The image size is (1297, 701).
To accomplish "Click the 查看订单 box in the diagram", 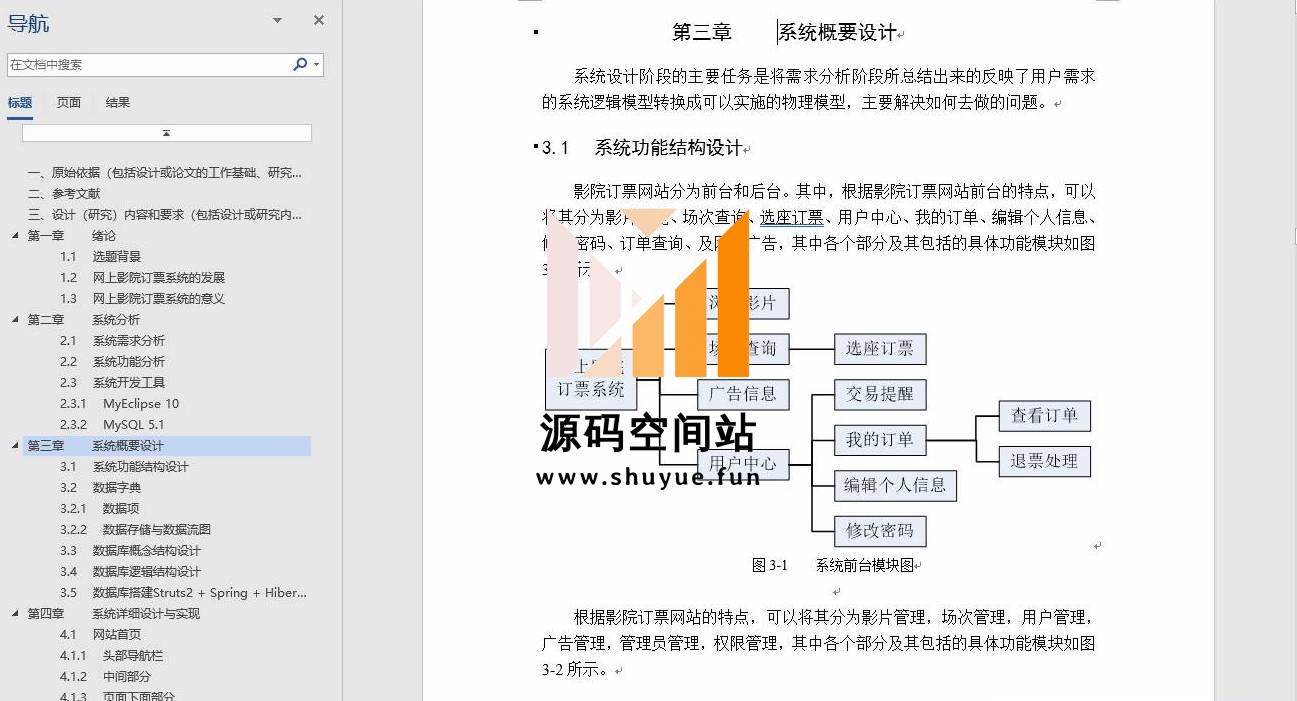I will click(x=1044, y=416).
